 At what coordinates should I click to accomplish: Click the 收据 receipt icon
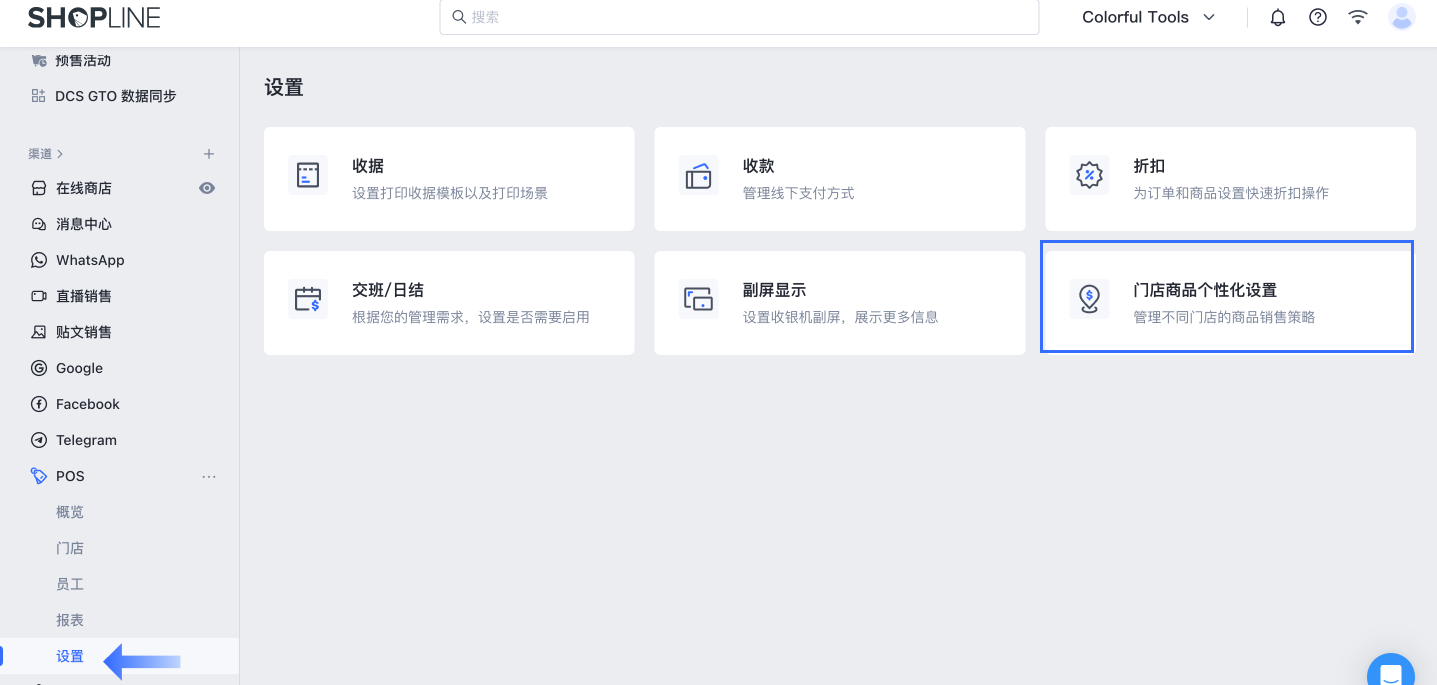(308, 176)
